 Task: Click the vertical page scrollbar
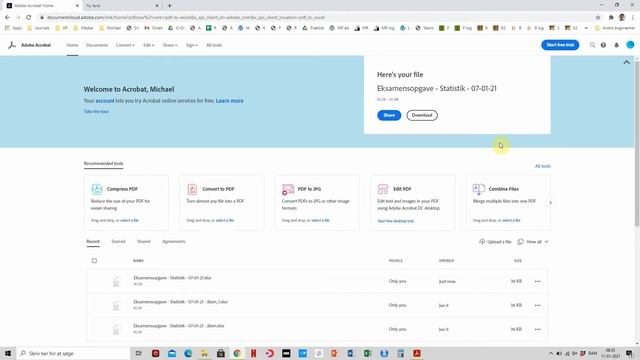(637, 143)
